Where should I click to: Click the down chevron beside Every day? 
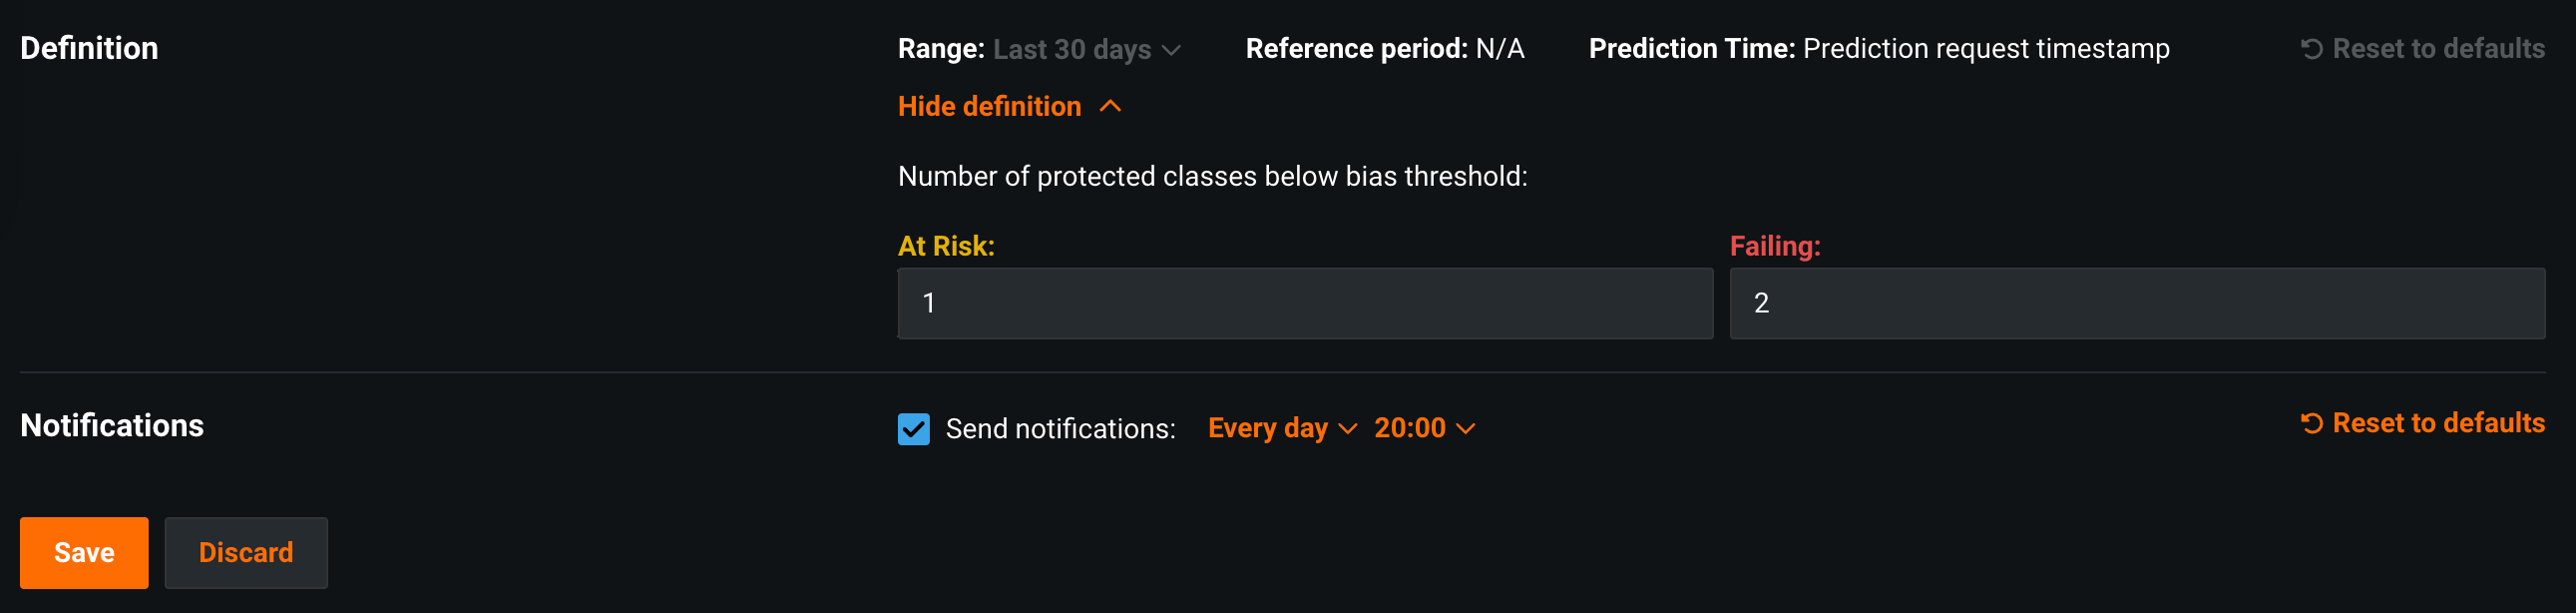click(x=1348, y=429)
